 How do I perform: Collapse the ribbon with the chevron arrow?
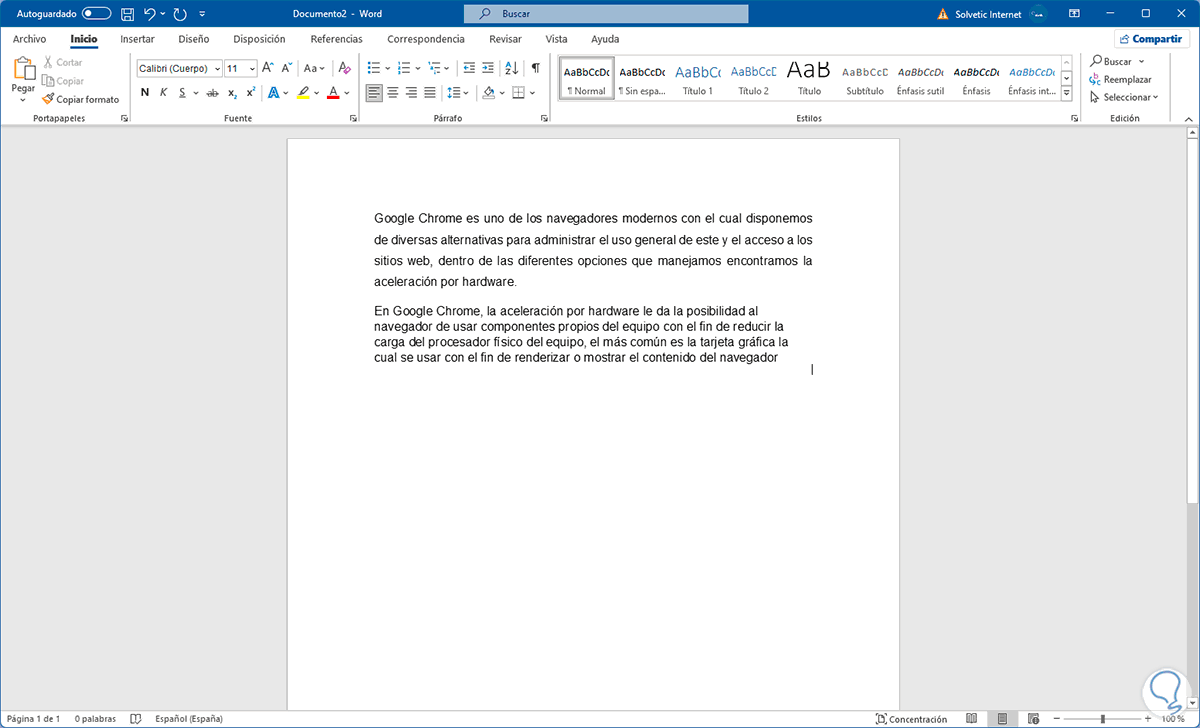(1187, 118)
